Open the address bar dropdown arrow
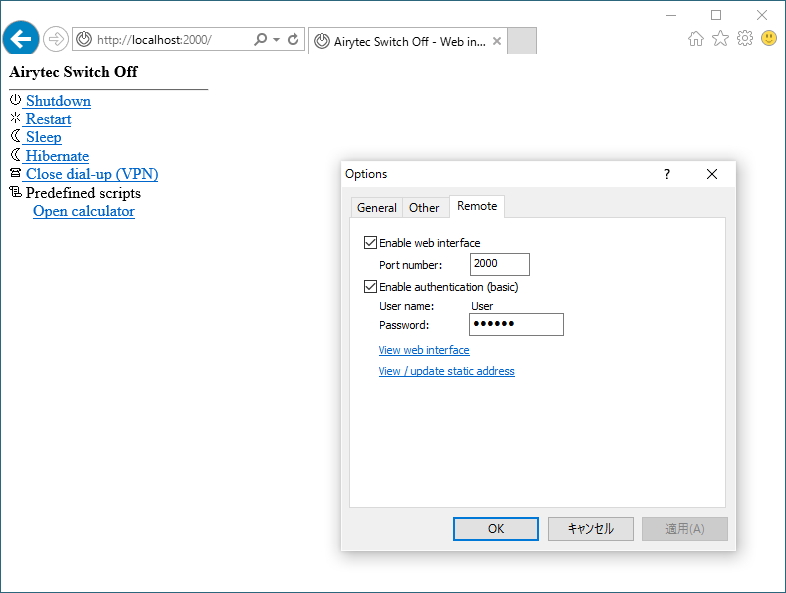786x593 pixels. click(276, 39)
